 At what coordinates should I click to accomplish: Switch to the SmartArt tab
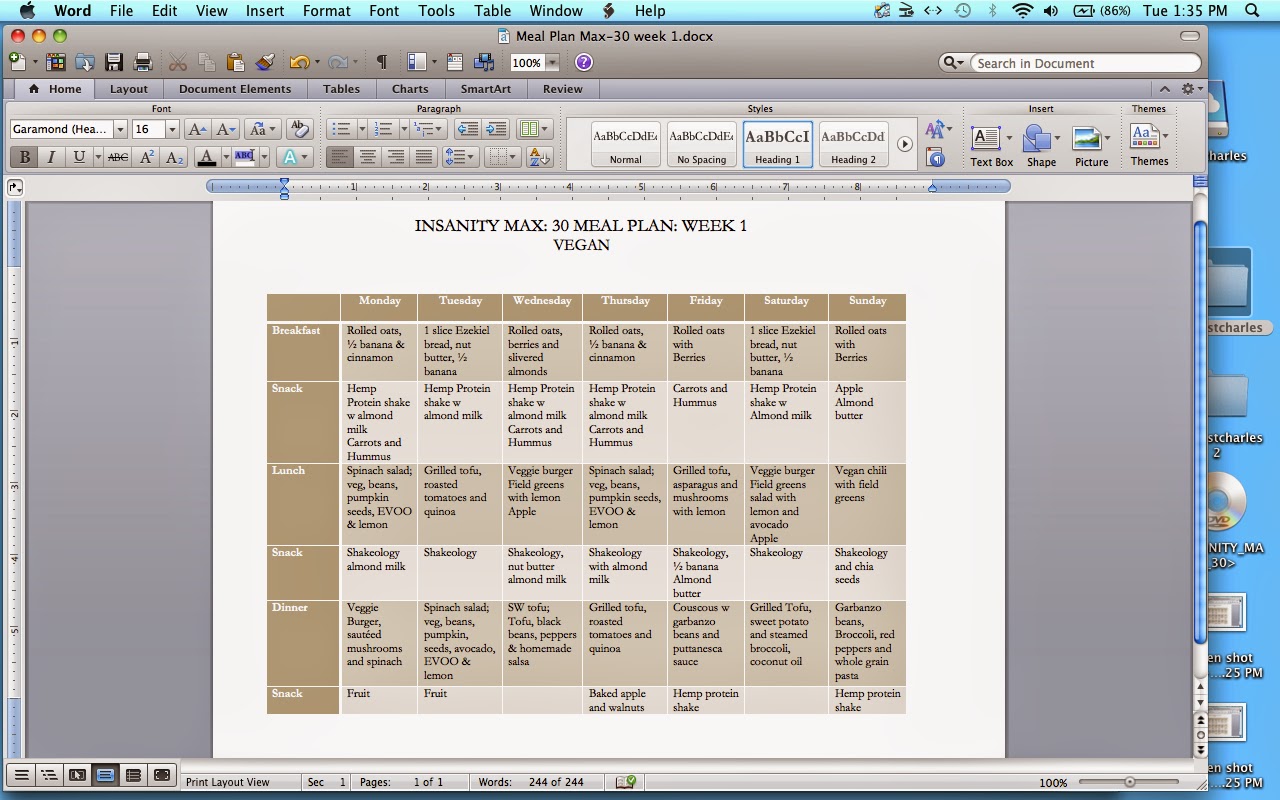tap(486, 89)
